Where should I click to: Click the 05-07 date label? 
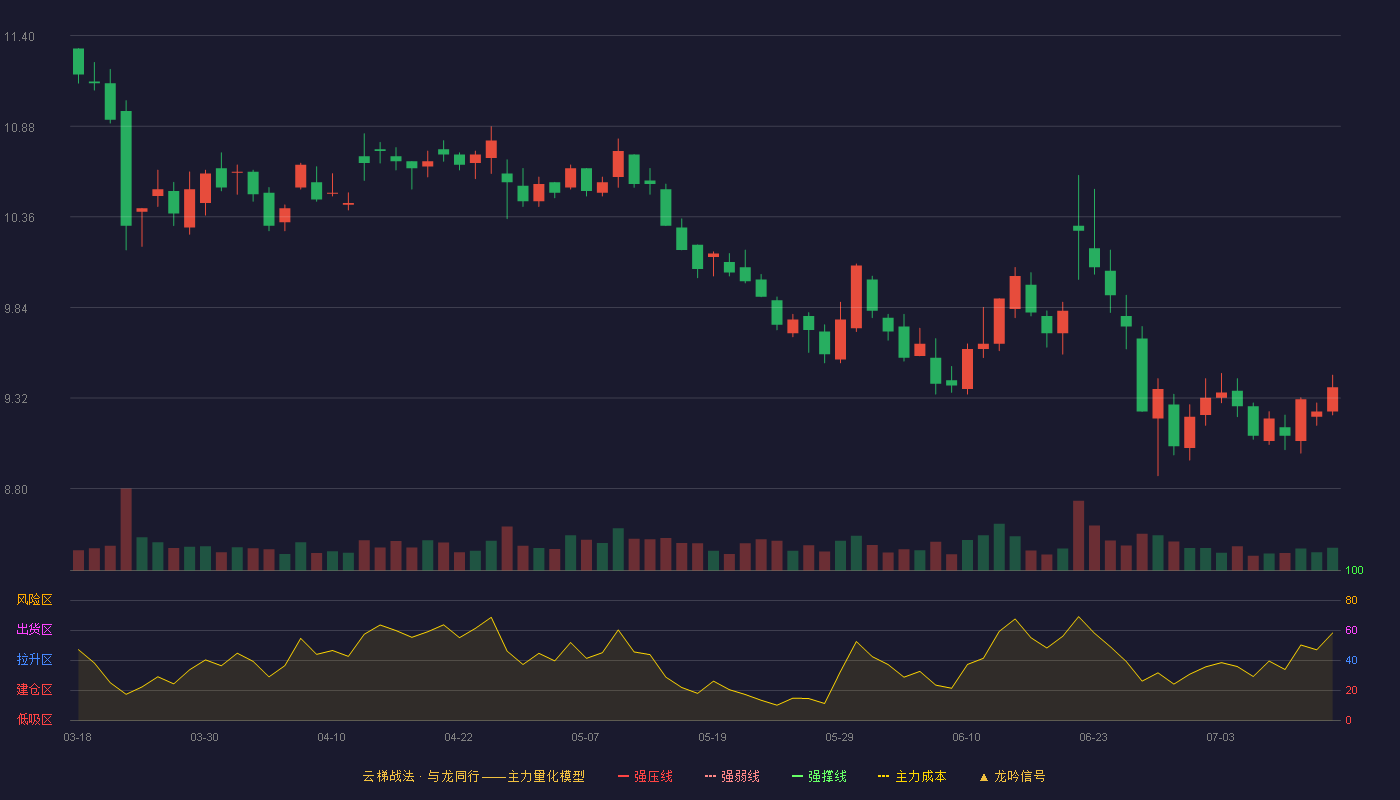pyautogui.click(x=585, y=737)
